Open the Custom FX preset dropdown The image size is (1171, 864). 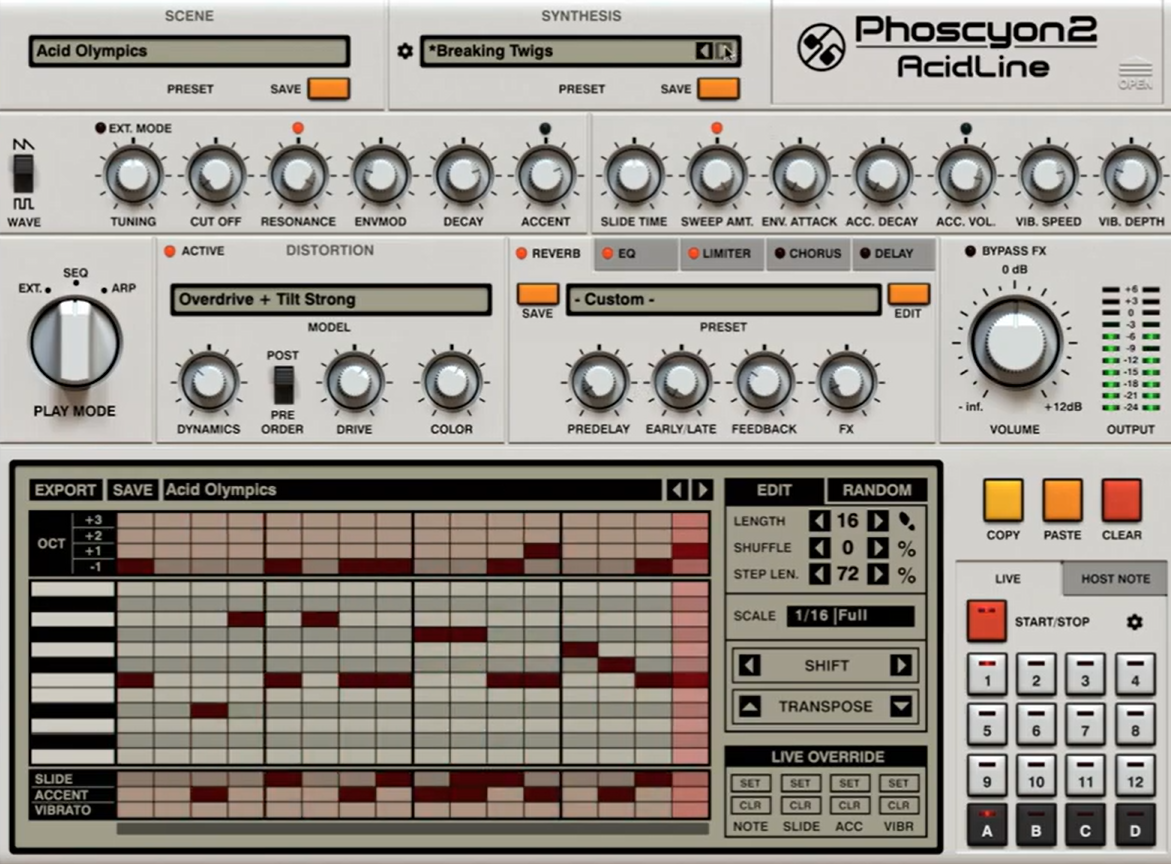pyautogui.click(x=723, y=299)
